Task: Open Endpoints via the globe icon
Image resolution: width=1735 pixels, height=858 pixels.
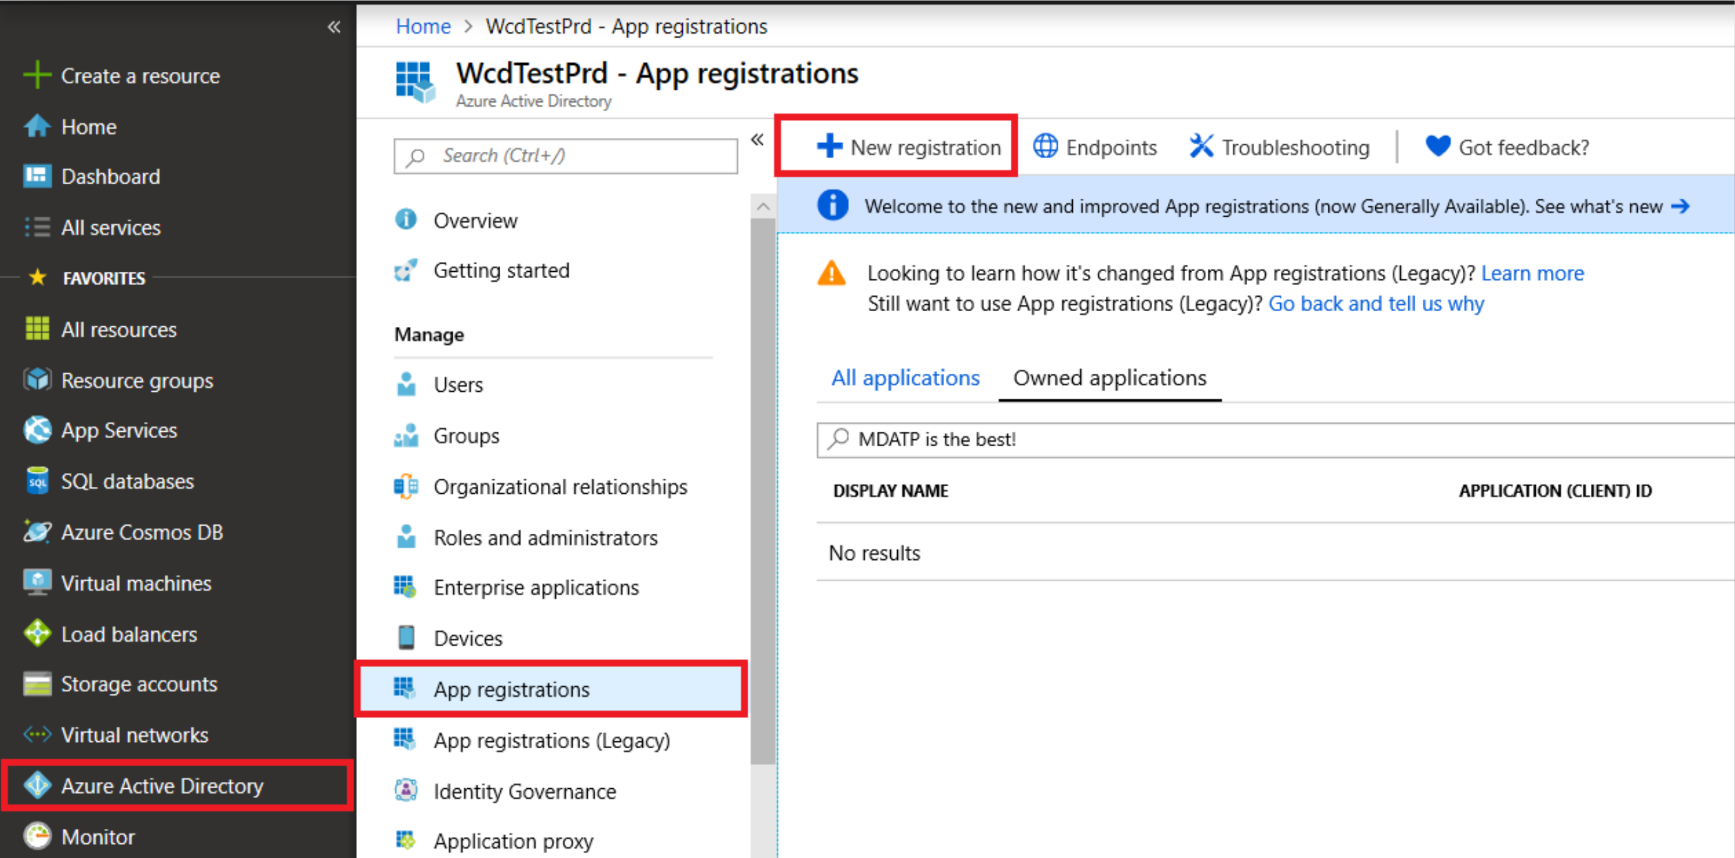Action: click(x=1045, y=147)
